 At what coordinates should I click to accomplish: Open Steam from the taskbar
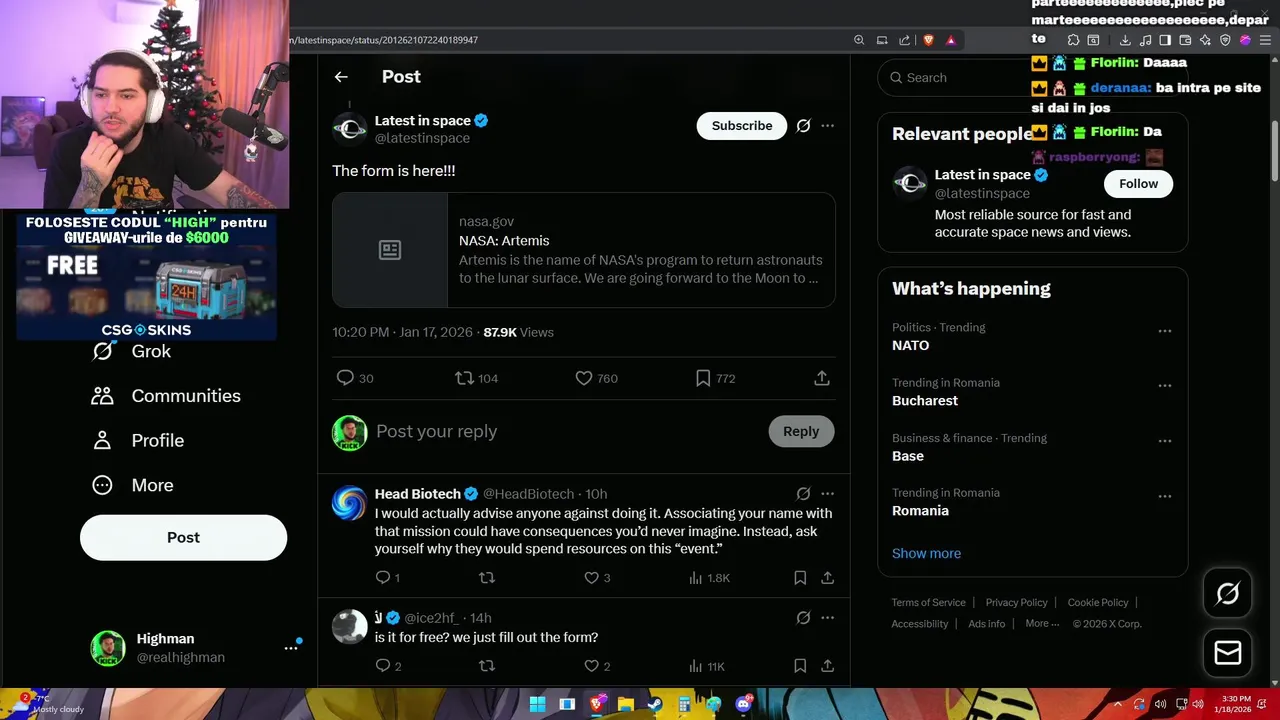click(655, 704)
